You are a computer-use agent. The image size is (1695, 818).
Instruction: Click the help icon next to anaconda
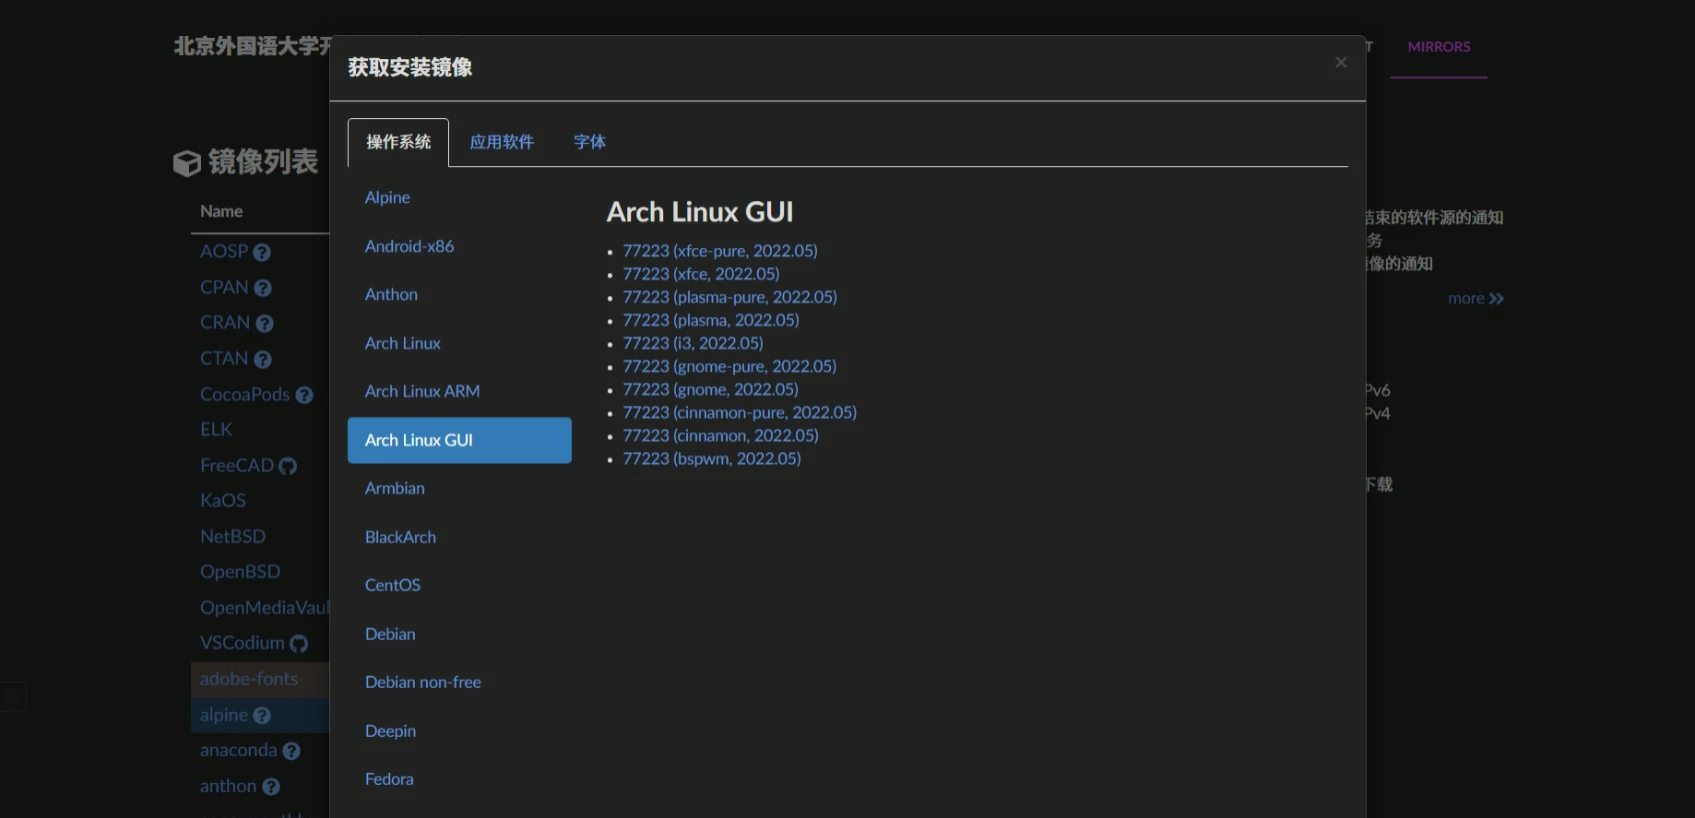pos(291,751)
